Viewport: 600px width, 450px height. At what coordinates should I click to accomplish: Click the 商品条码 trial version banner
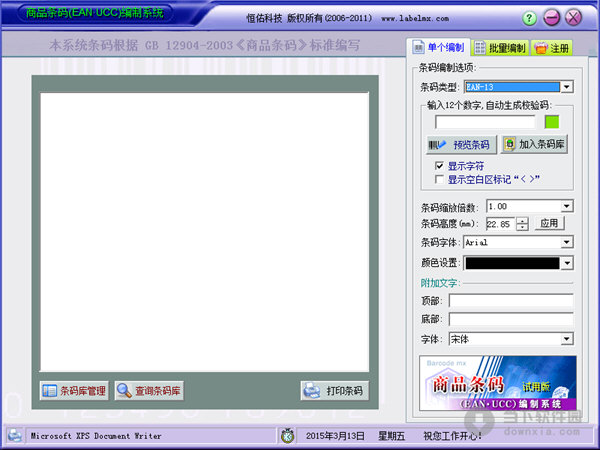(x=498, y=383)
